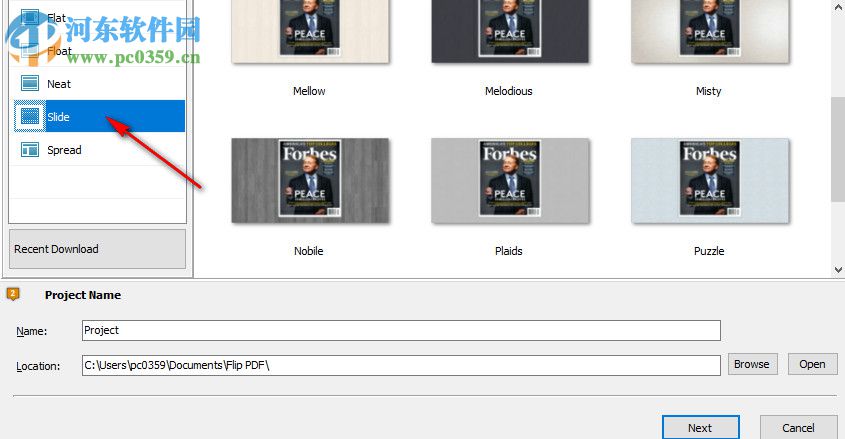845x439 pixels.
Task: Focus the Location path input field
Action: (401, 365)
